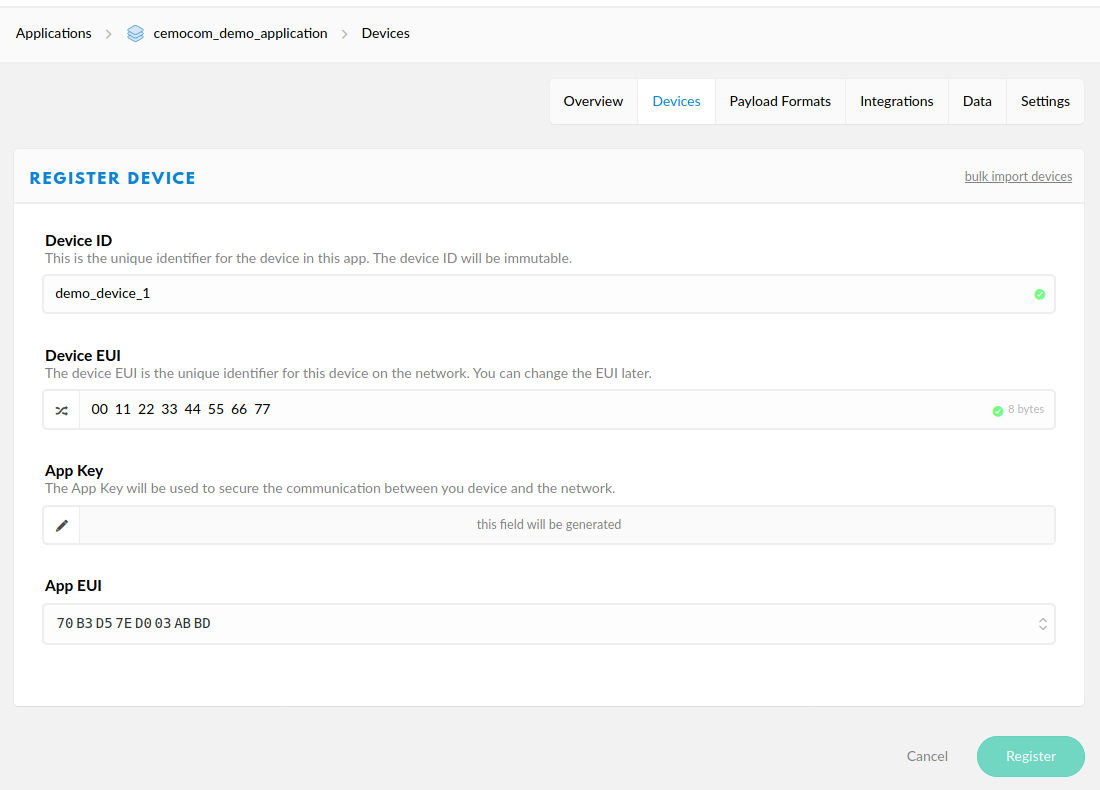Switch to the Overview tab
The width and height of the screenshot is (1100, 790).
[593, 102]
